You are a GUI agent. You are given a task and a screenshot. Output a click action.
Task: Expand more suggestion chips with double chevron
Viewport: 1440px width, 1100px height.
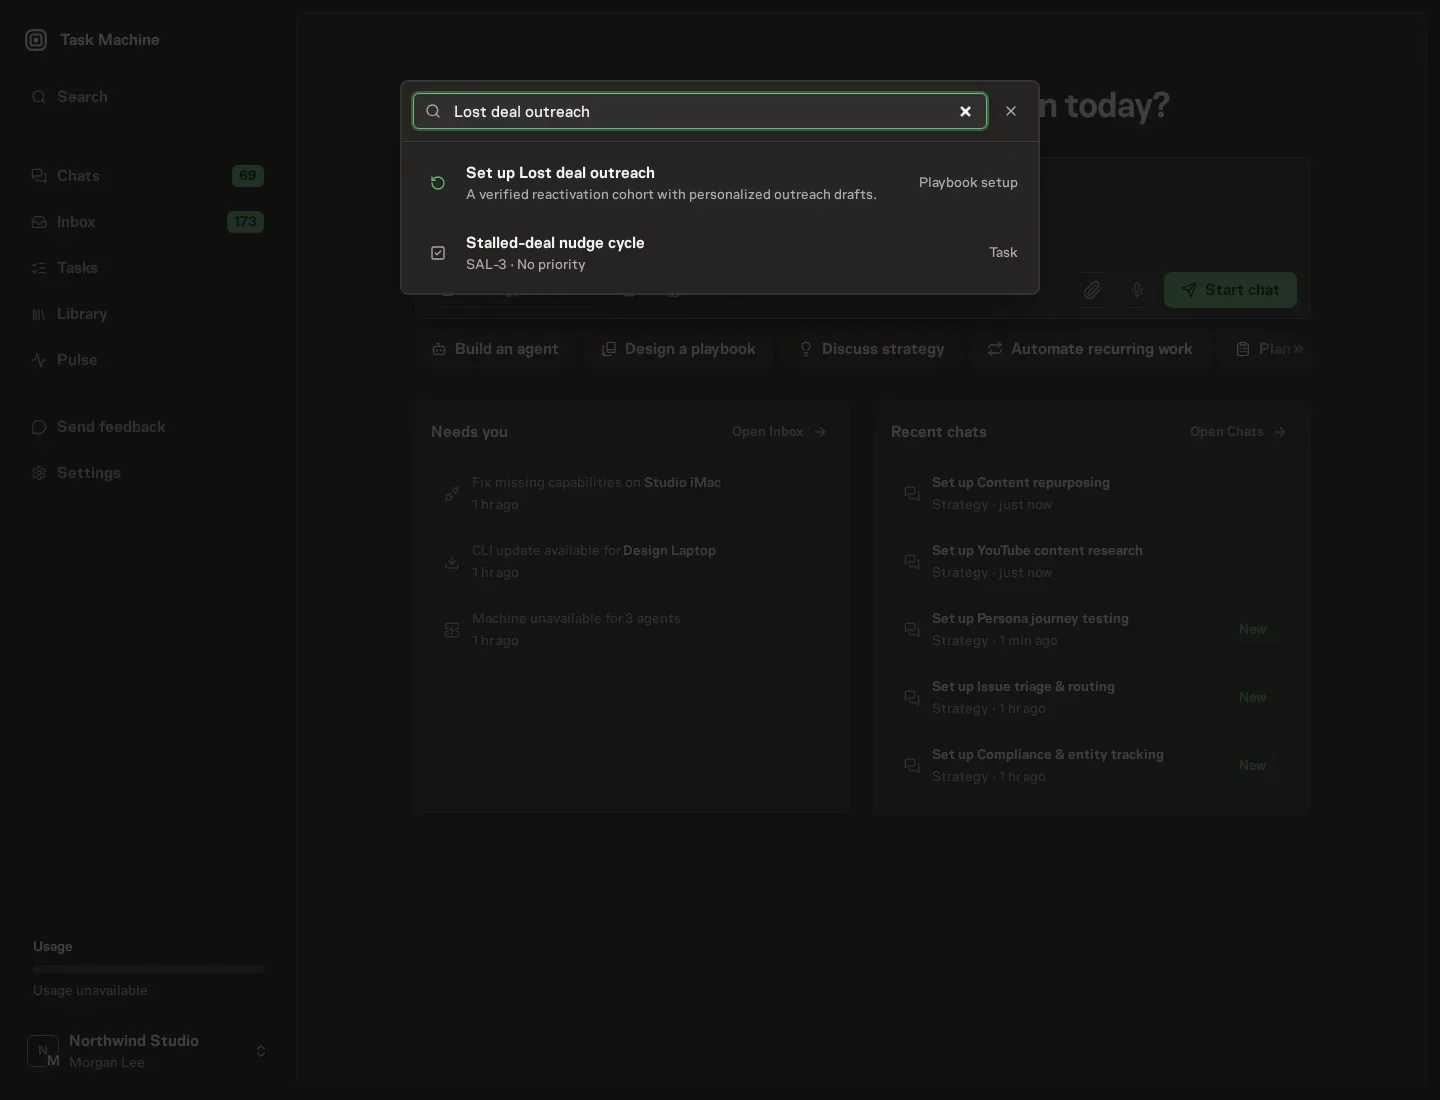click(1298, 349)
